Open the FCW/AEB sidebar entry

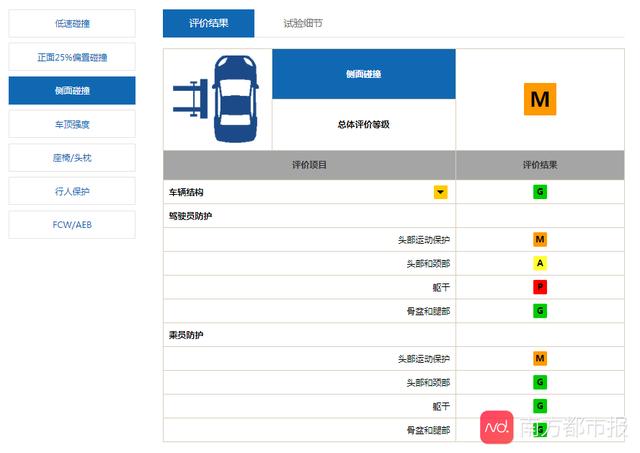pyautogui.click(x=72, y=225)
